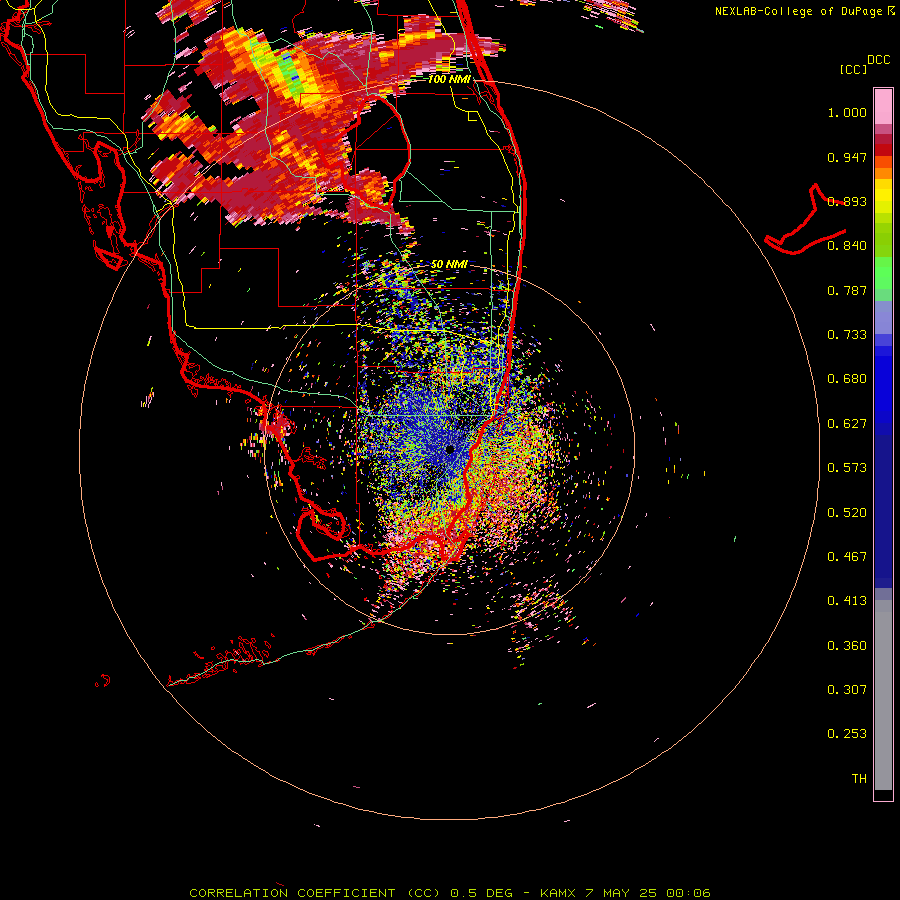This screenshot has width=900, height=900.
Task: Click the 50 NMI range ring label
Action: click(x=449, y=265)
